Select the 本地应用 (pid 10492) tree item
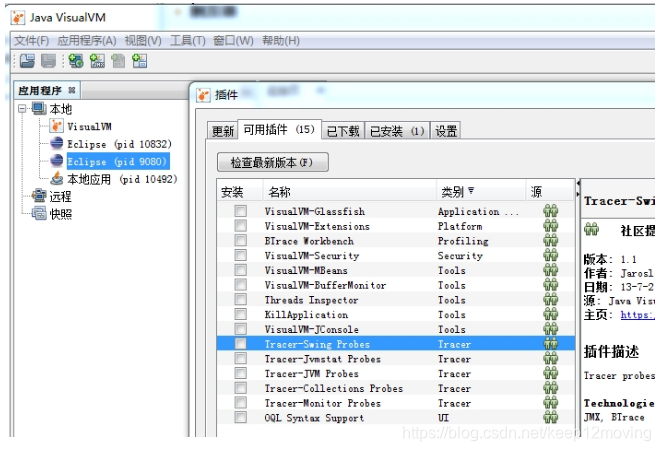 click(x=122, y=179)
